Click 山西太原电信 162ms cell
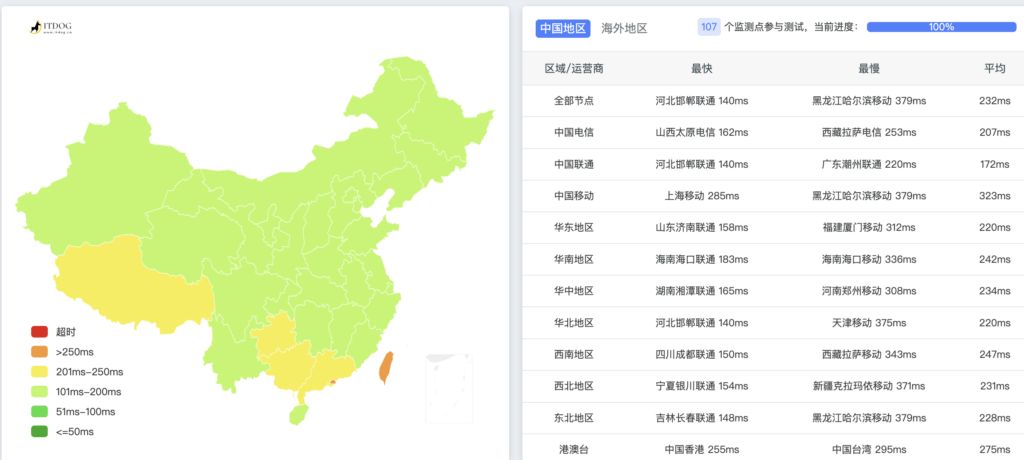Image resolution: width=1024 pixels, height=460 pixels. pyautogui.click(x=702, y=132)
